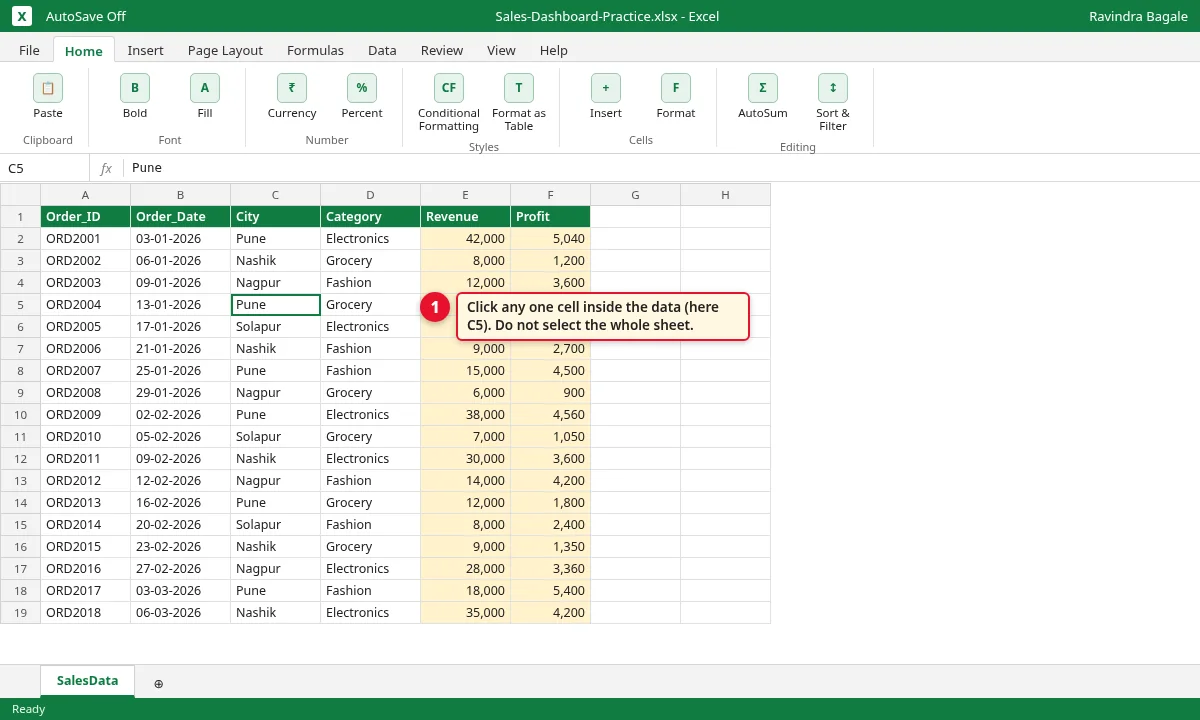Toggle AutoSave Off in title bar
Screen dimensions: 1200x720
pos(86,16)
